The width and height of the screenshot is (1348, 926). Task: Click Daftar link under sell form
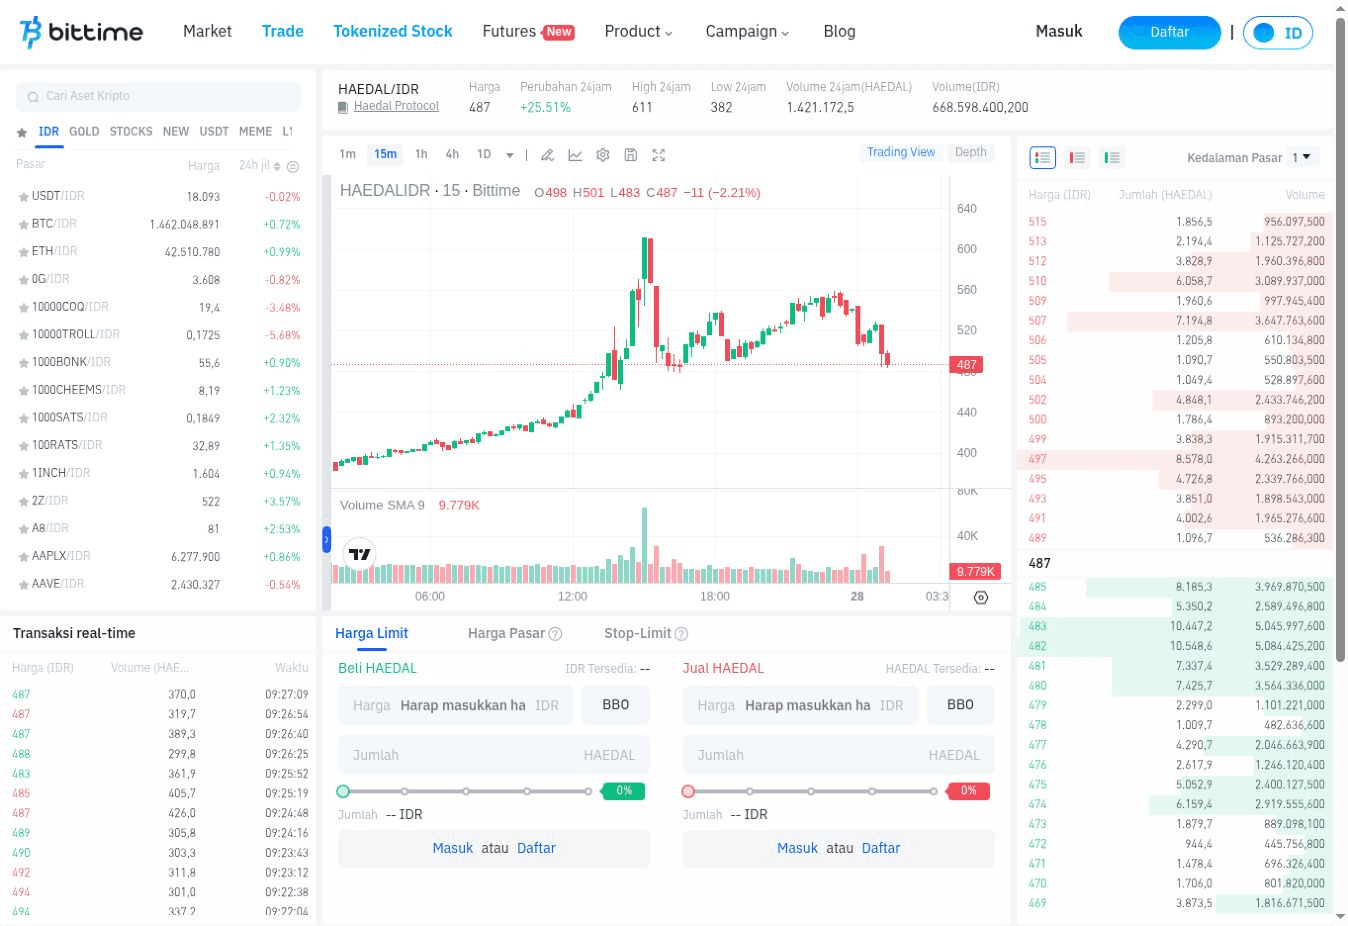(881, 849)
